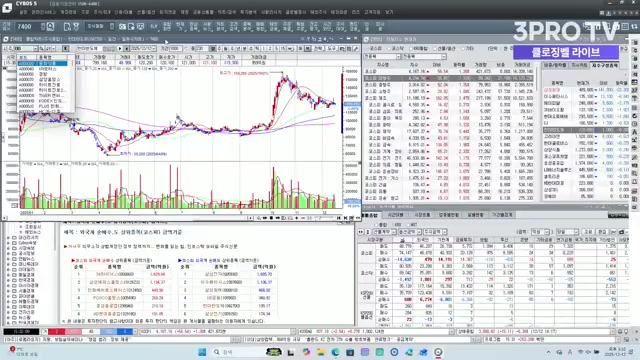Open Microsoft Edge from taskbar
Screen dimensions: 640x360
point(335,352)
